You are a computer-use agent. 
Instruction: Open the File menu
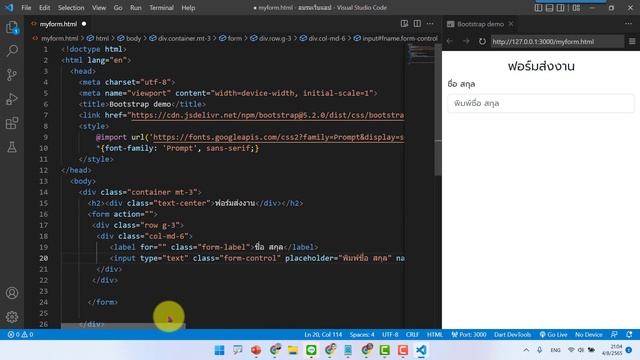tap(26, 8)
